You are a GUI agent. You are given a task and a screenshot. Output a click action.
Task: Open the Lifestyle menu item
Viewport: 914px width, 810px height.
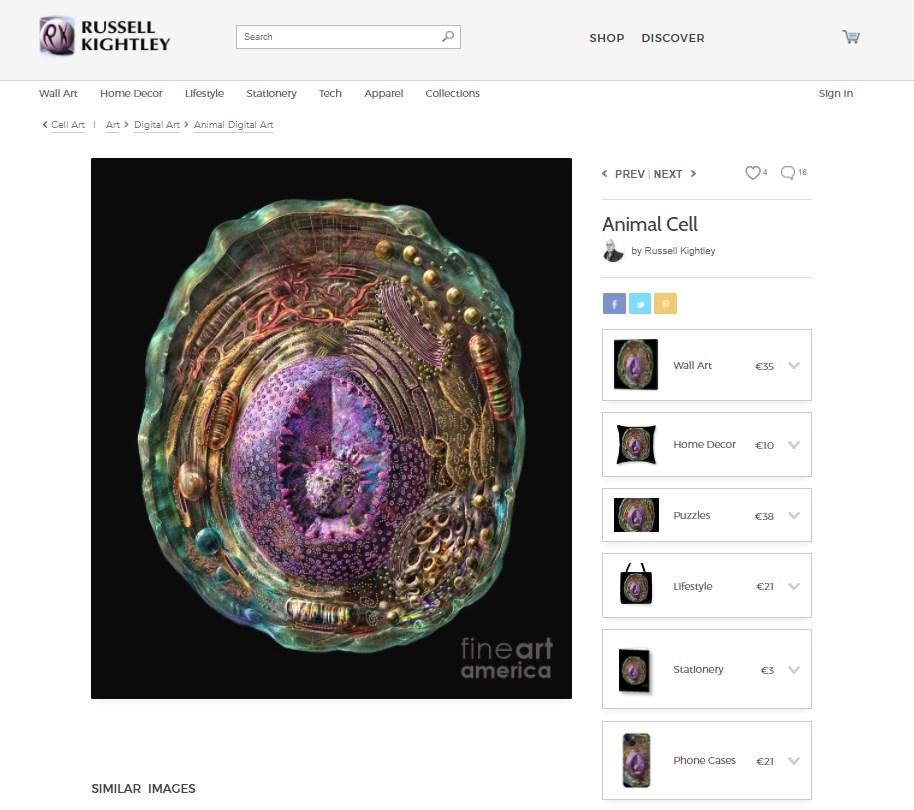click(x=204, y=93)
